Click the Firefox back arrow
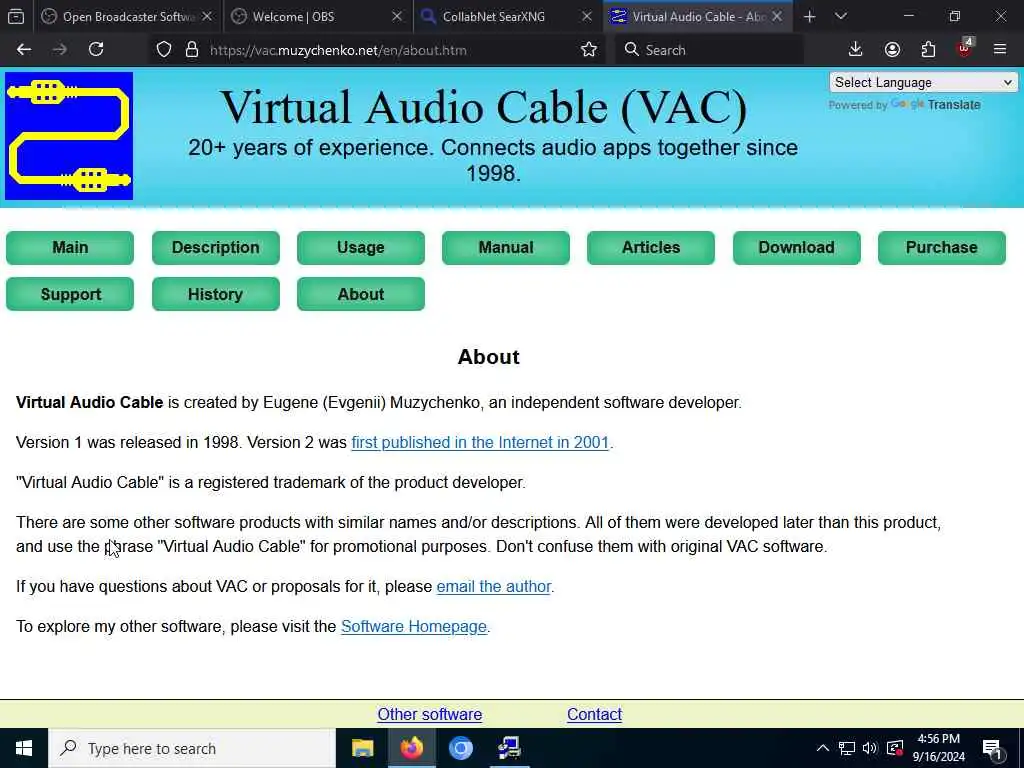 click(24, 50)
